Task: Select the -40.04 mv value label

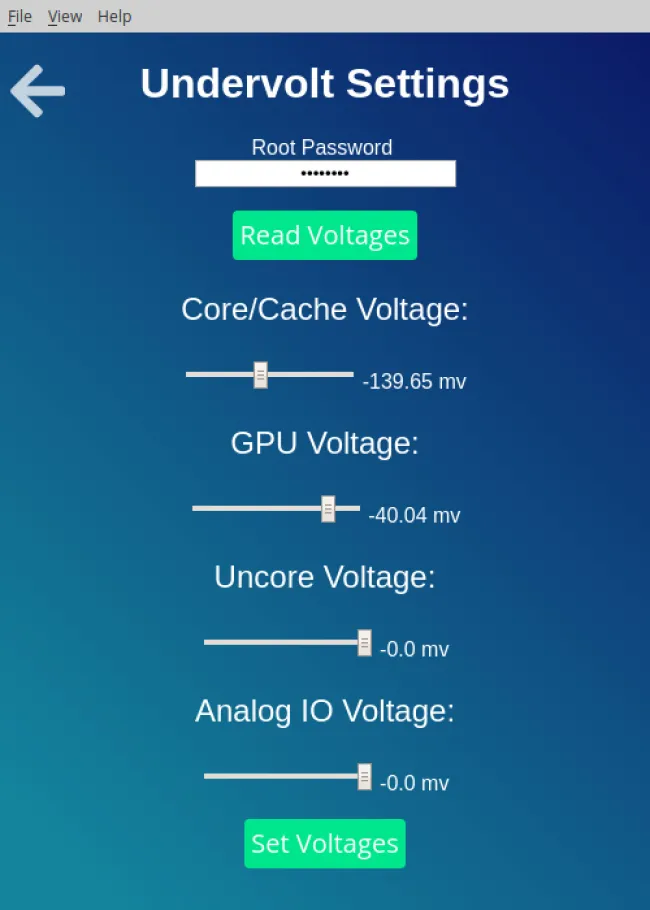Action: [414, 515]
